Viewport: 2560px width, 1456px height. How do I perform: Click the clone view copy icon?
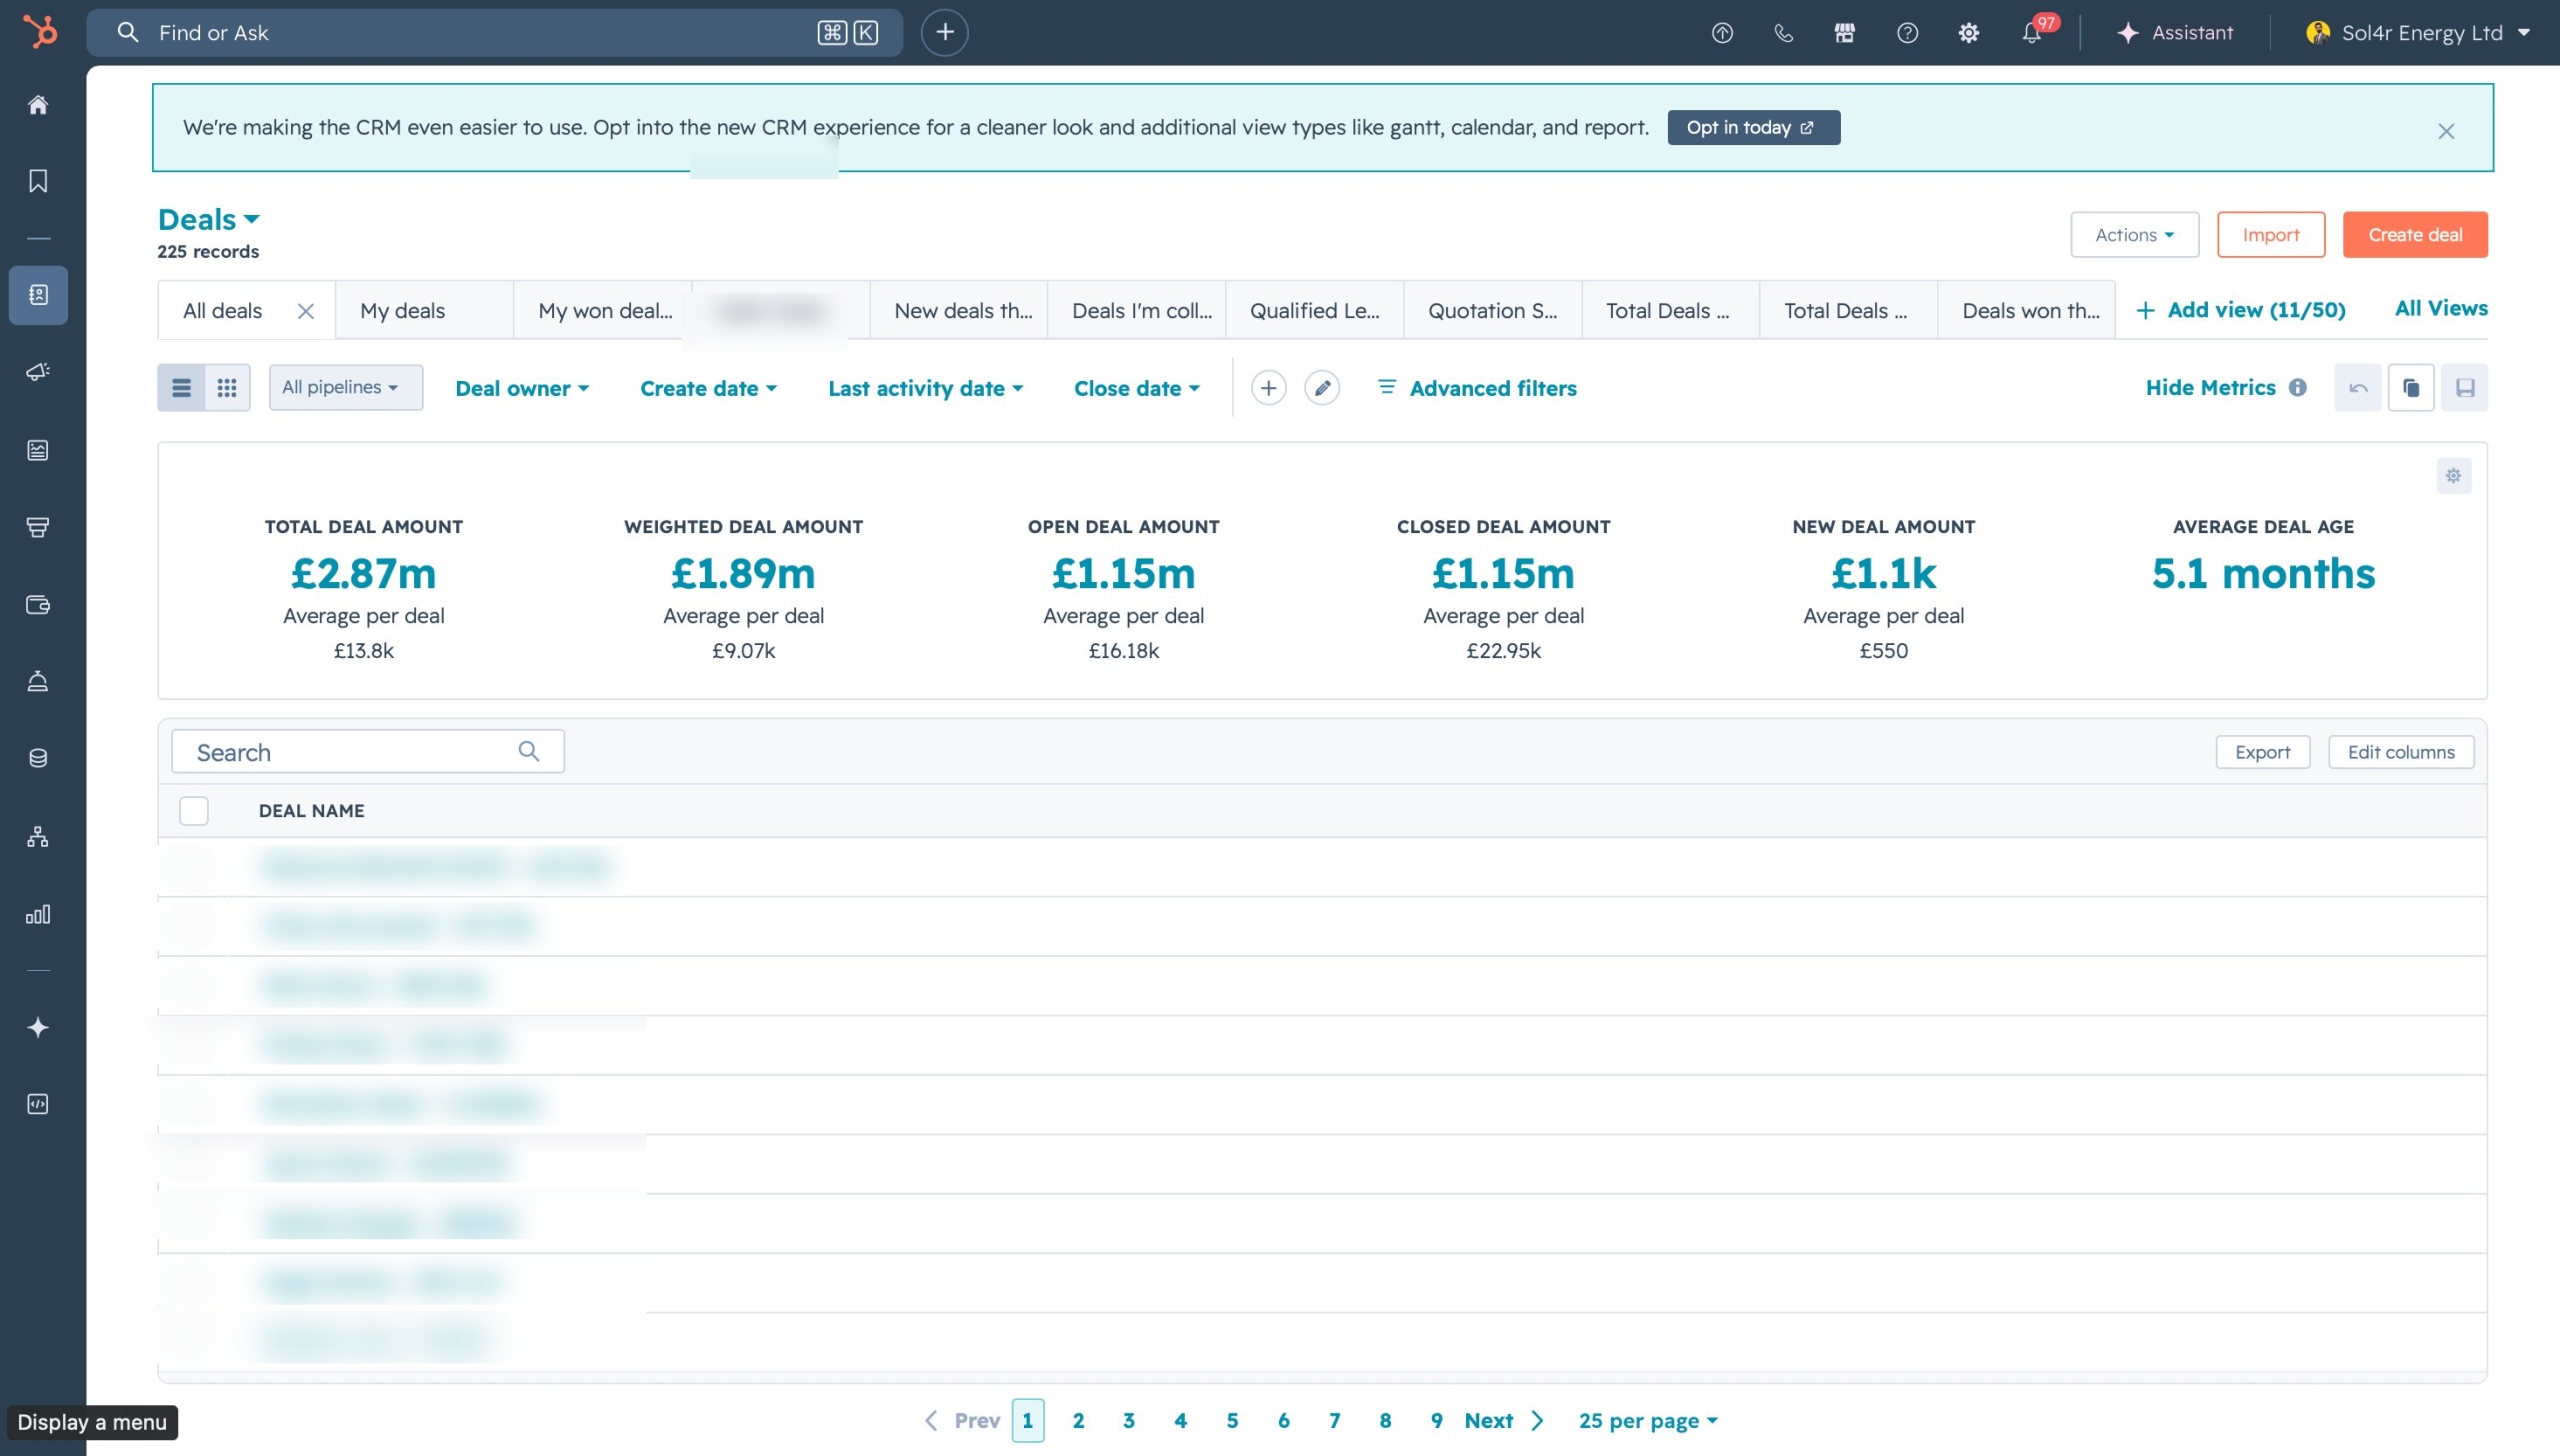(x=2411, y=388)
